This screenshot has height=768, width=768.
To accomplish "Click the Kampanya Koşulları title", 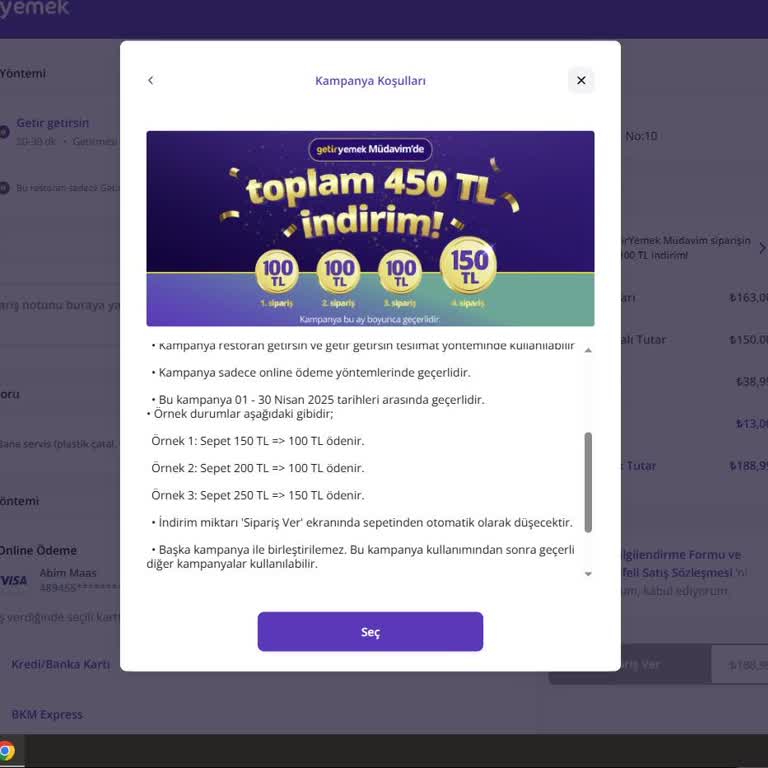I will (370, 81).
